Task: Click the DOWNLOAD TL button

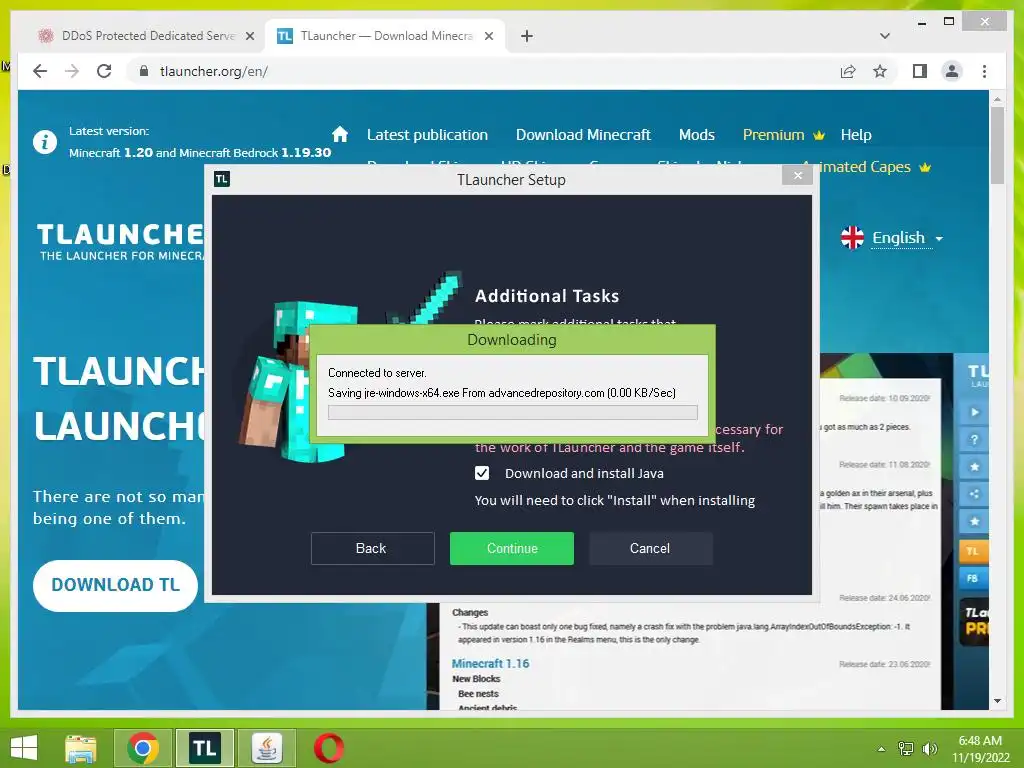Action: click(116, 585)
